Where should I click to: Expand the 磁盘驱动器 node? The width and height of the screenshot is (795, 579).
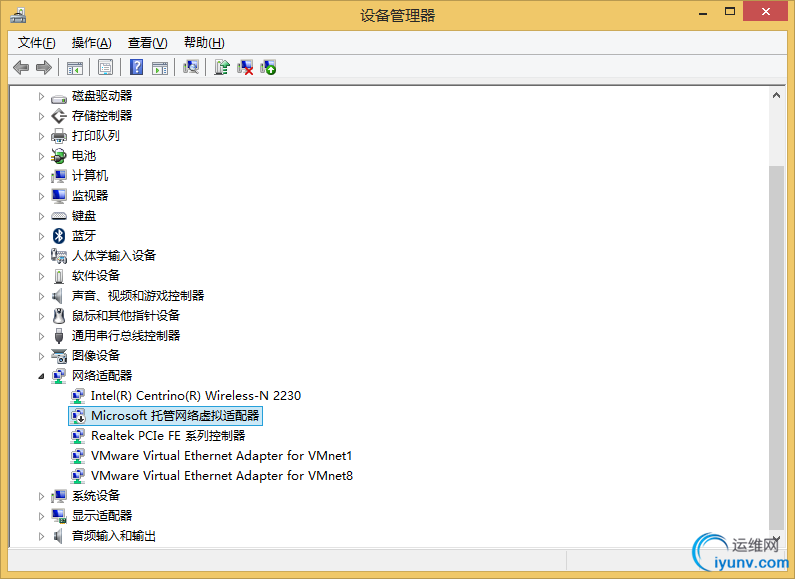point(41,96)
